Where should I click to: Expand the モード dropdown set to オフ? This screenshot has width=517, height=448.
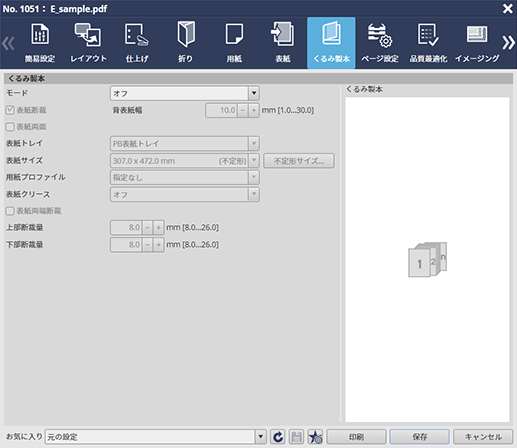click(x=185, y=93)
